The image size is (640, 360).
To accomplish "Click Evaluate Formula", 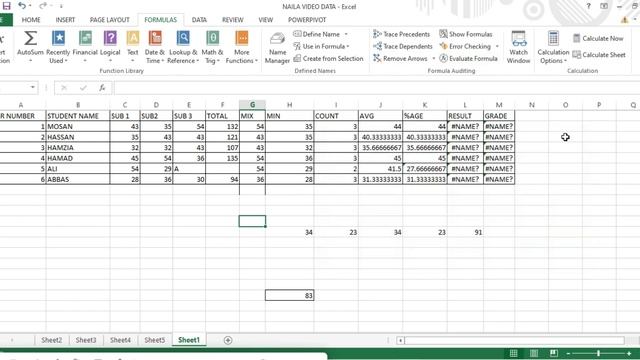I will [468, 58].
